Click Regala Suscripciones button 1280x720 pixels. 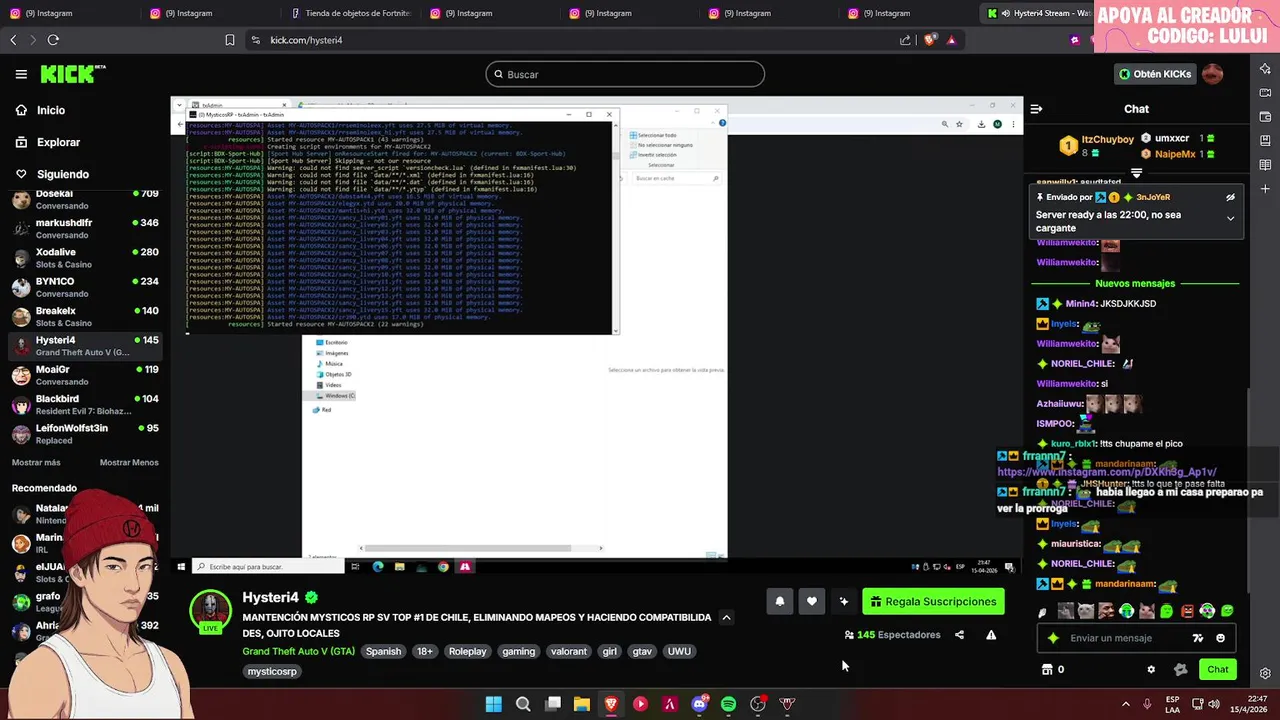click(x=933, y=601)
